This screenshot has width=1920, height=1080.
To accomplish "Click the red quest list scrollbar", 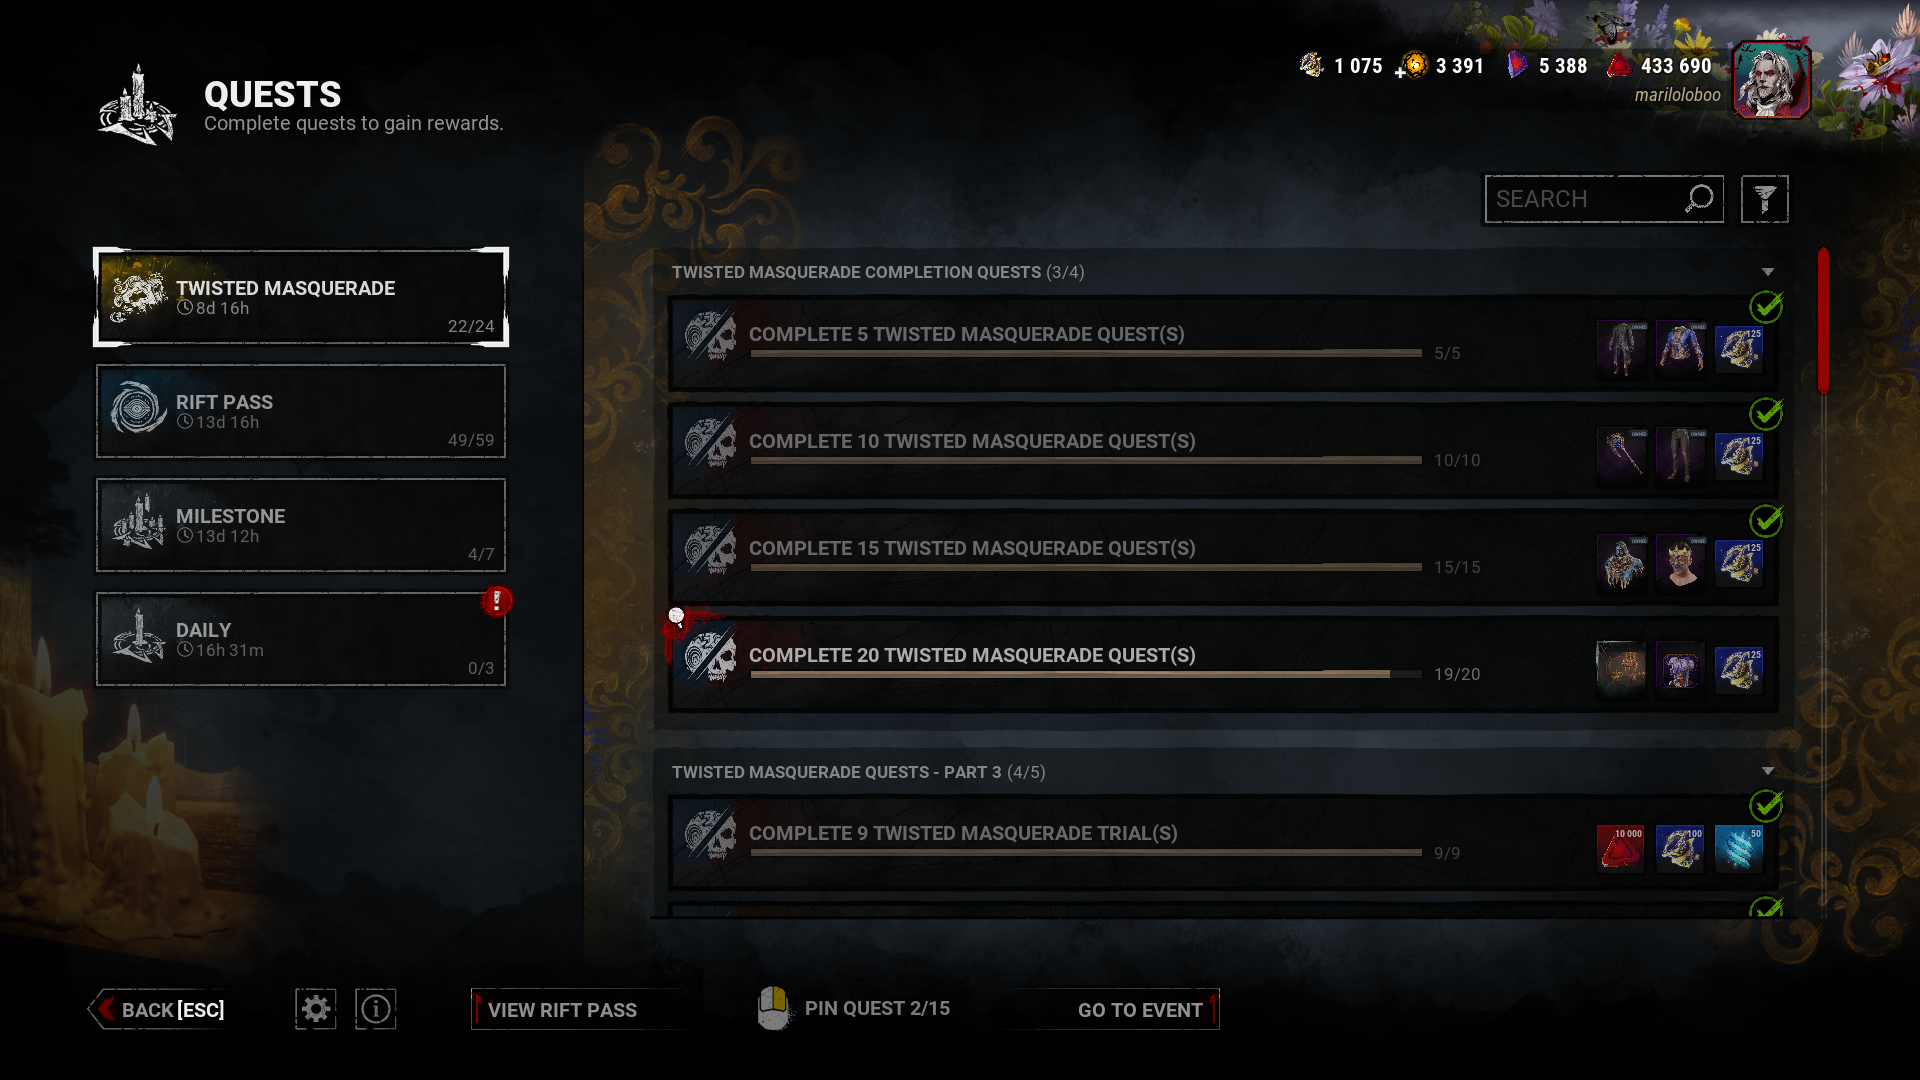I will point(1824,320).
